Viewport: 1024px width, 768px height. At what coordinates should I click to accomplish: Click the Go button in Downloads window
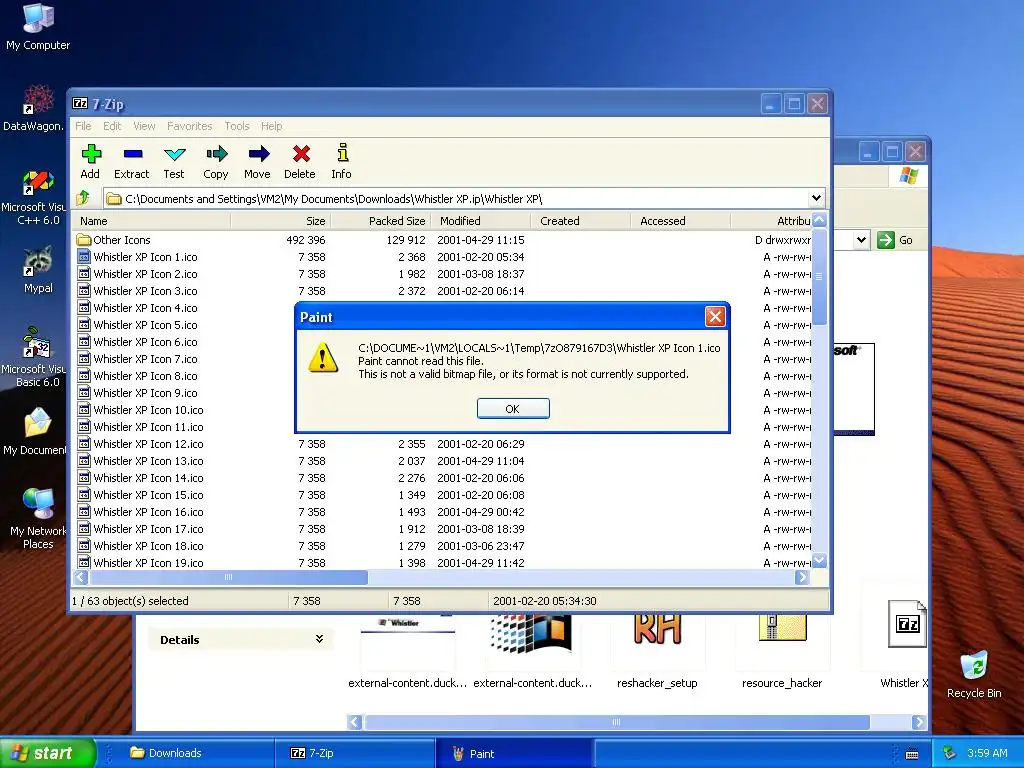[895, 240]
